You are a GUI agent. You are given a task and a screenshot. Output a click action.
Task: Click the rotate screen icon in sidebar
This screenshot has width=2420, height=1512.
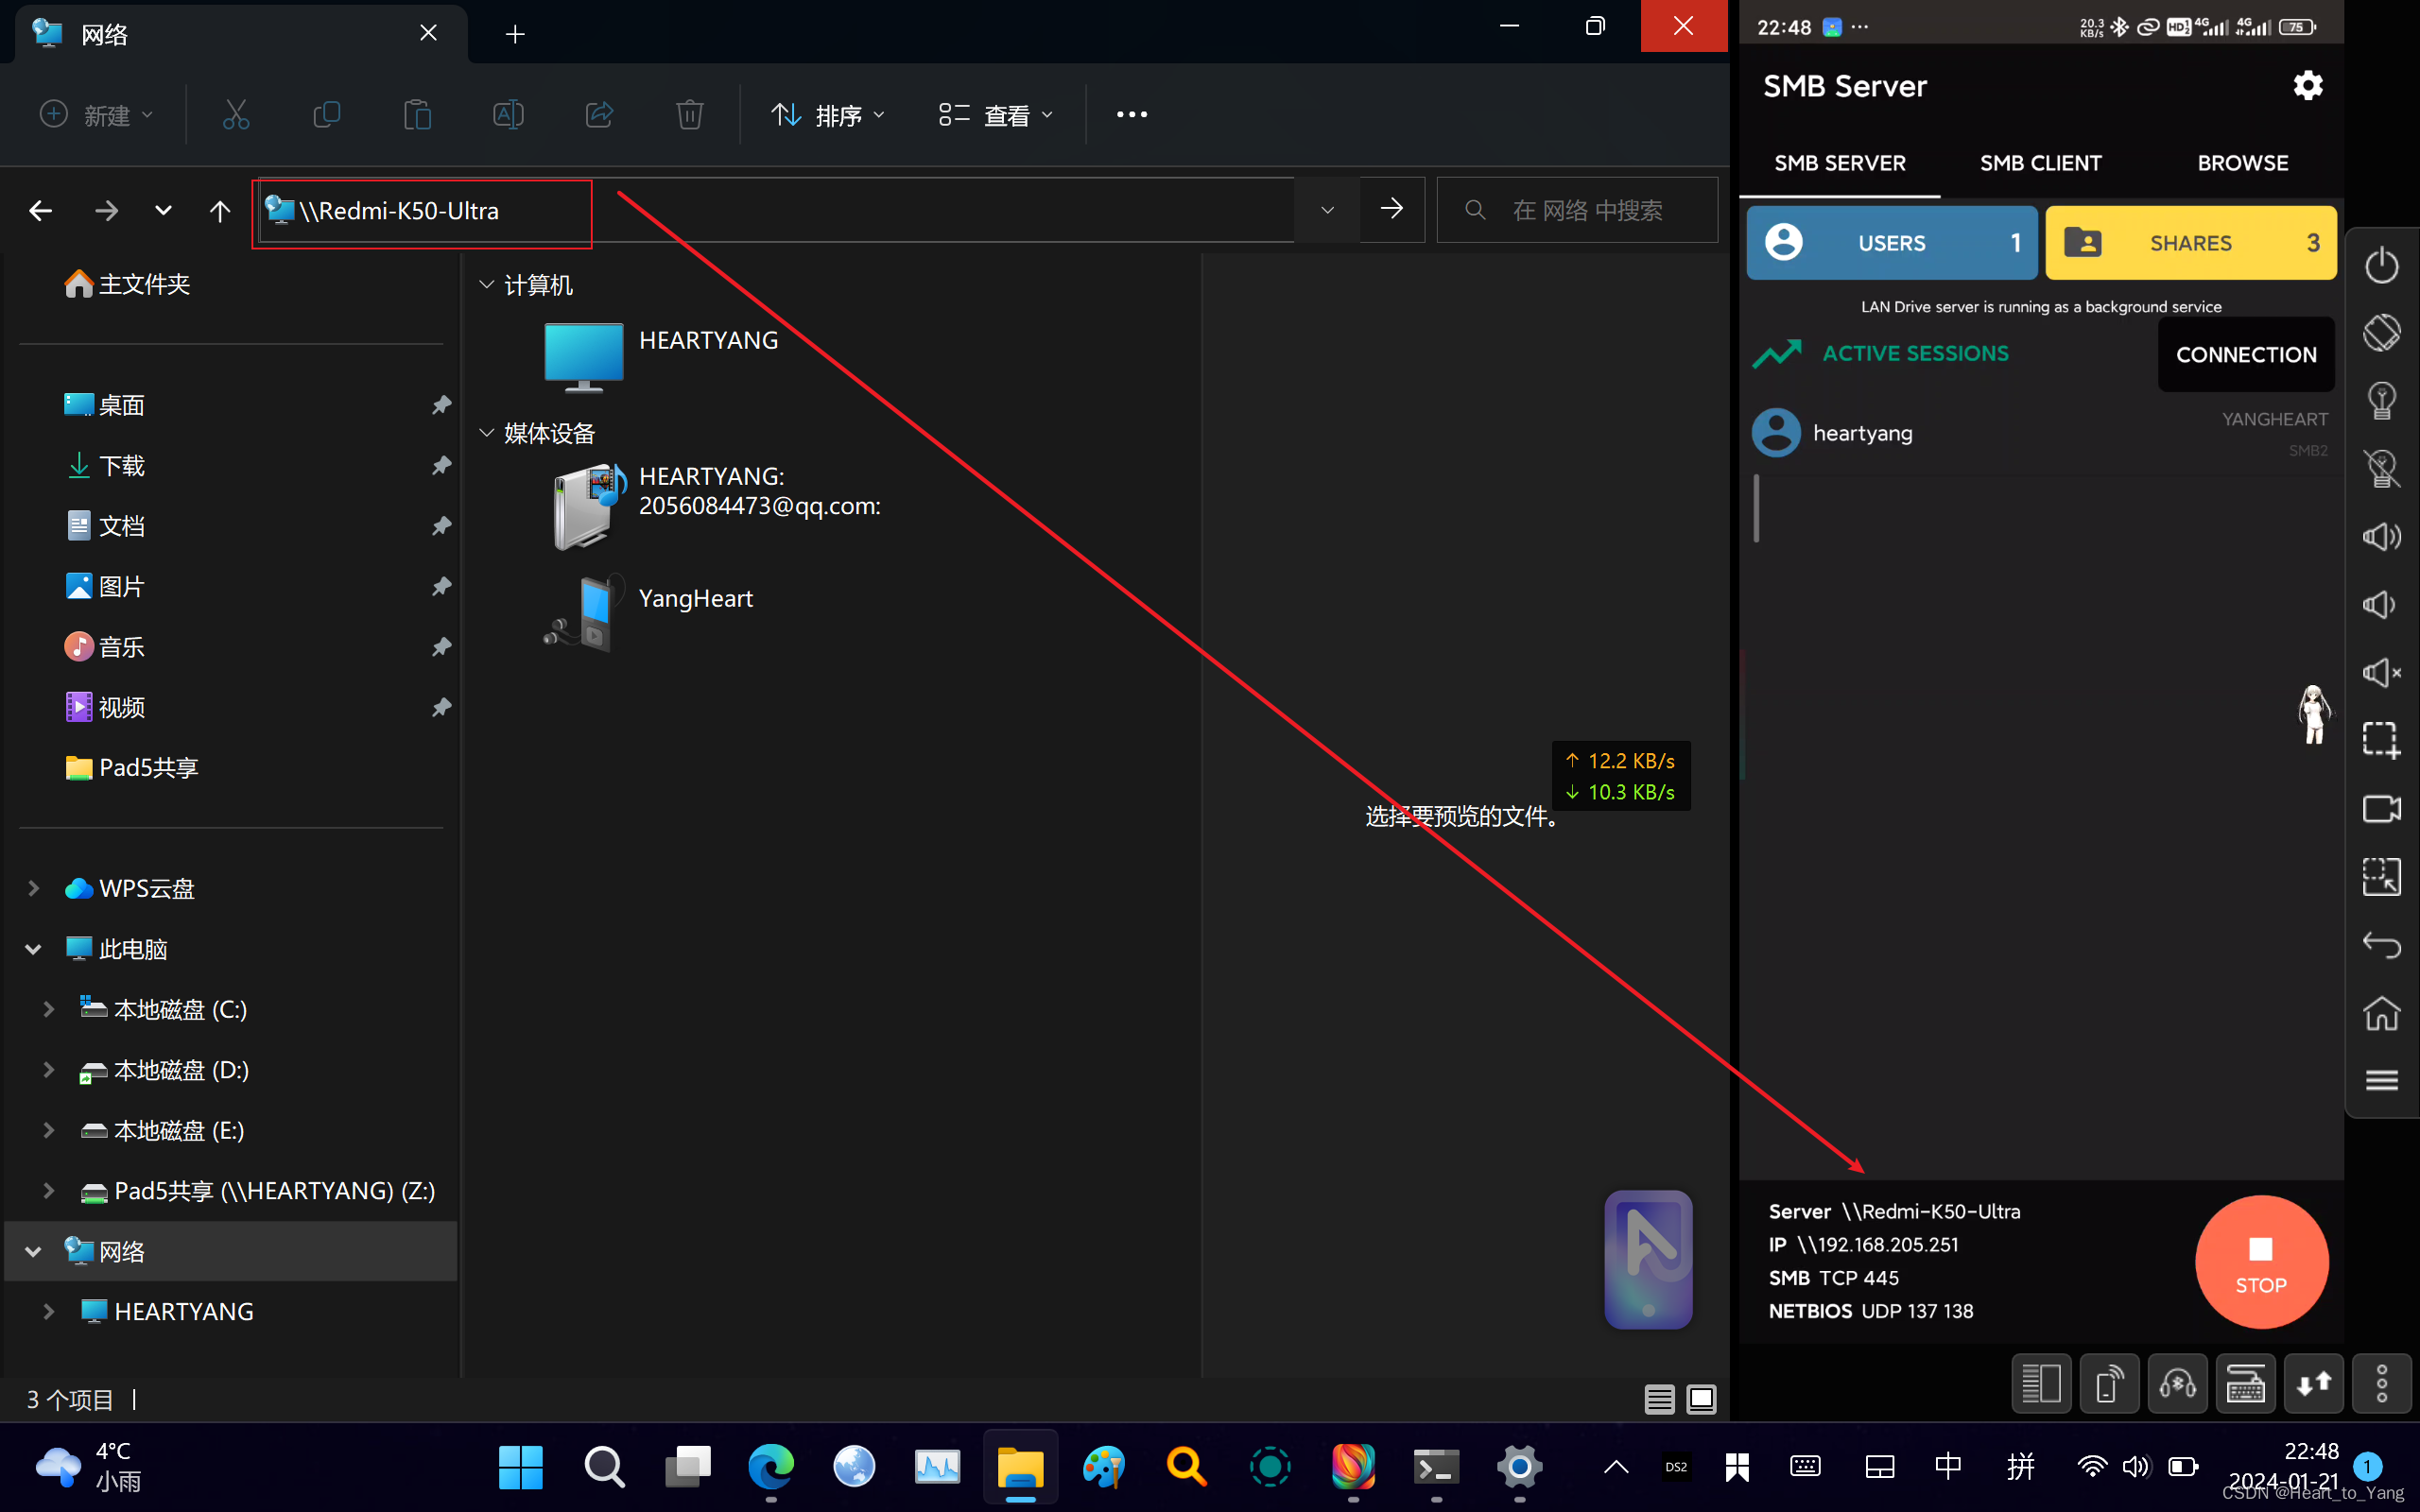pyautogui.click(x=2381, y=333)
